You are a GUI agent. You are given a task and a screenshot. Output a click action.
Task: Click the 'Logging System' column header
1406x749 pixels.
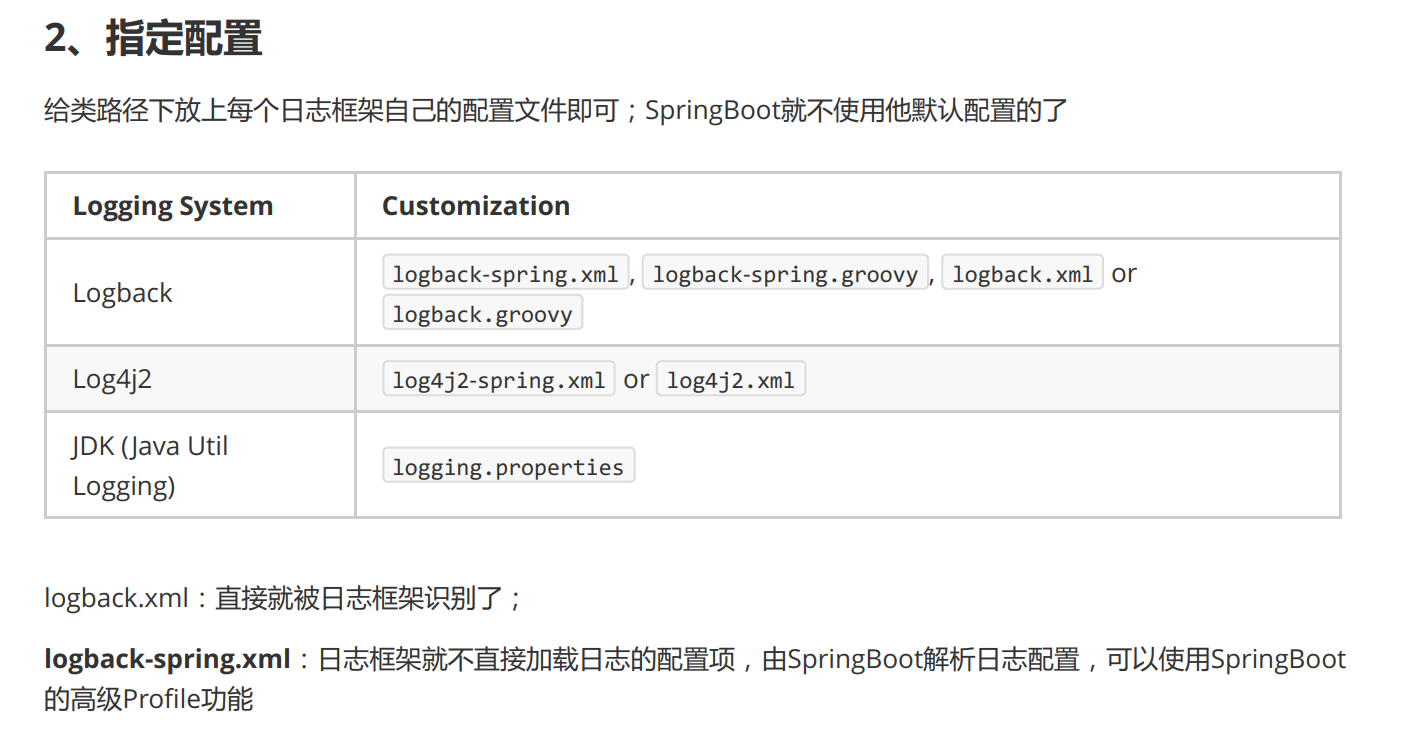(x=173, y=206)
